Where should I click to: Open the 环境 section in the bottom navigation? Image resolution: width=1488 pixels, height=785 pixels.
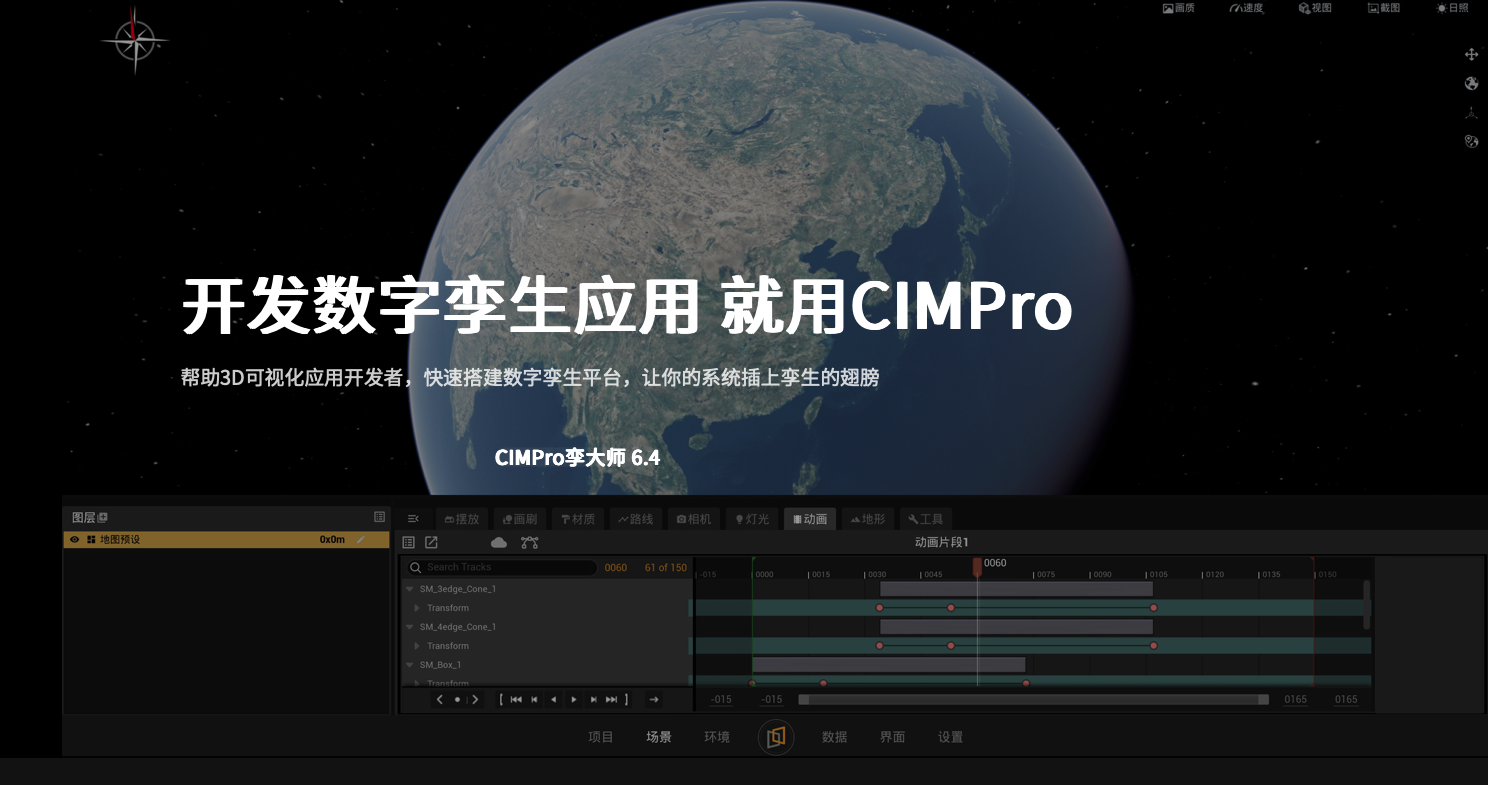click(x=717, y=737)
